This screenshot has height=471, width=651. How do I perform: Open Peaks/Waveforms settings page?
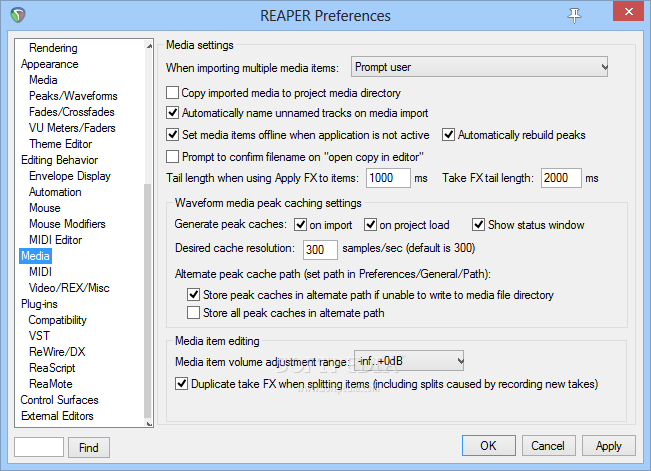pos(73,96)
